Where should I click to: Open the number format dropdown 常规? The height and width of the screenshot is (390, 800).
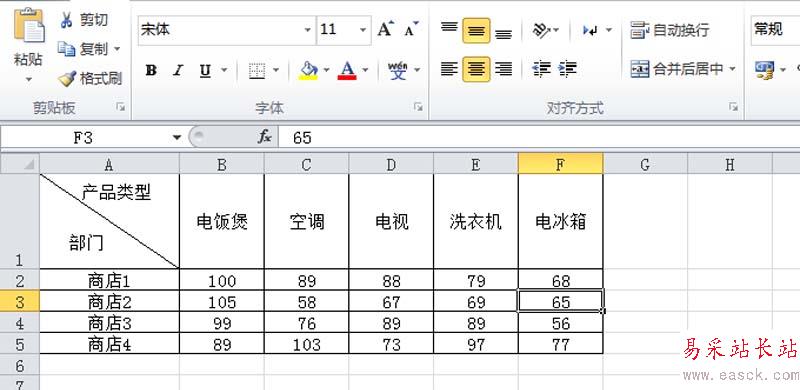coord(775,30)
